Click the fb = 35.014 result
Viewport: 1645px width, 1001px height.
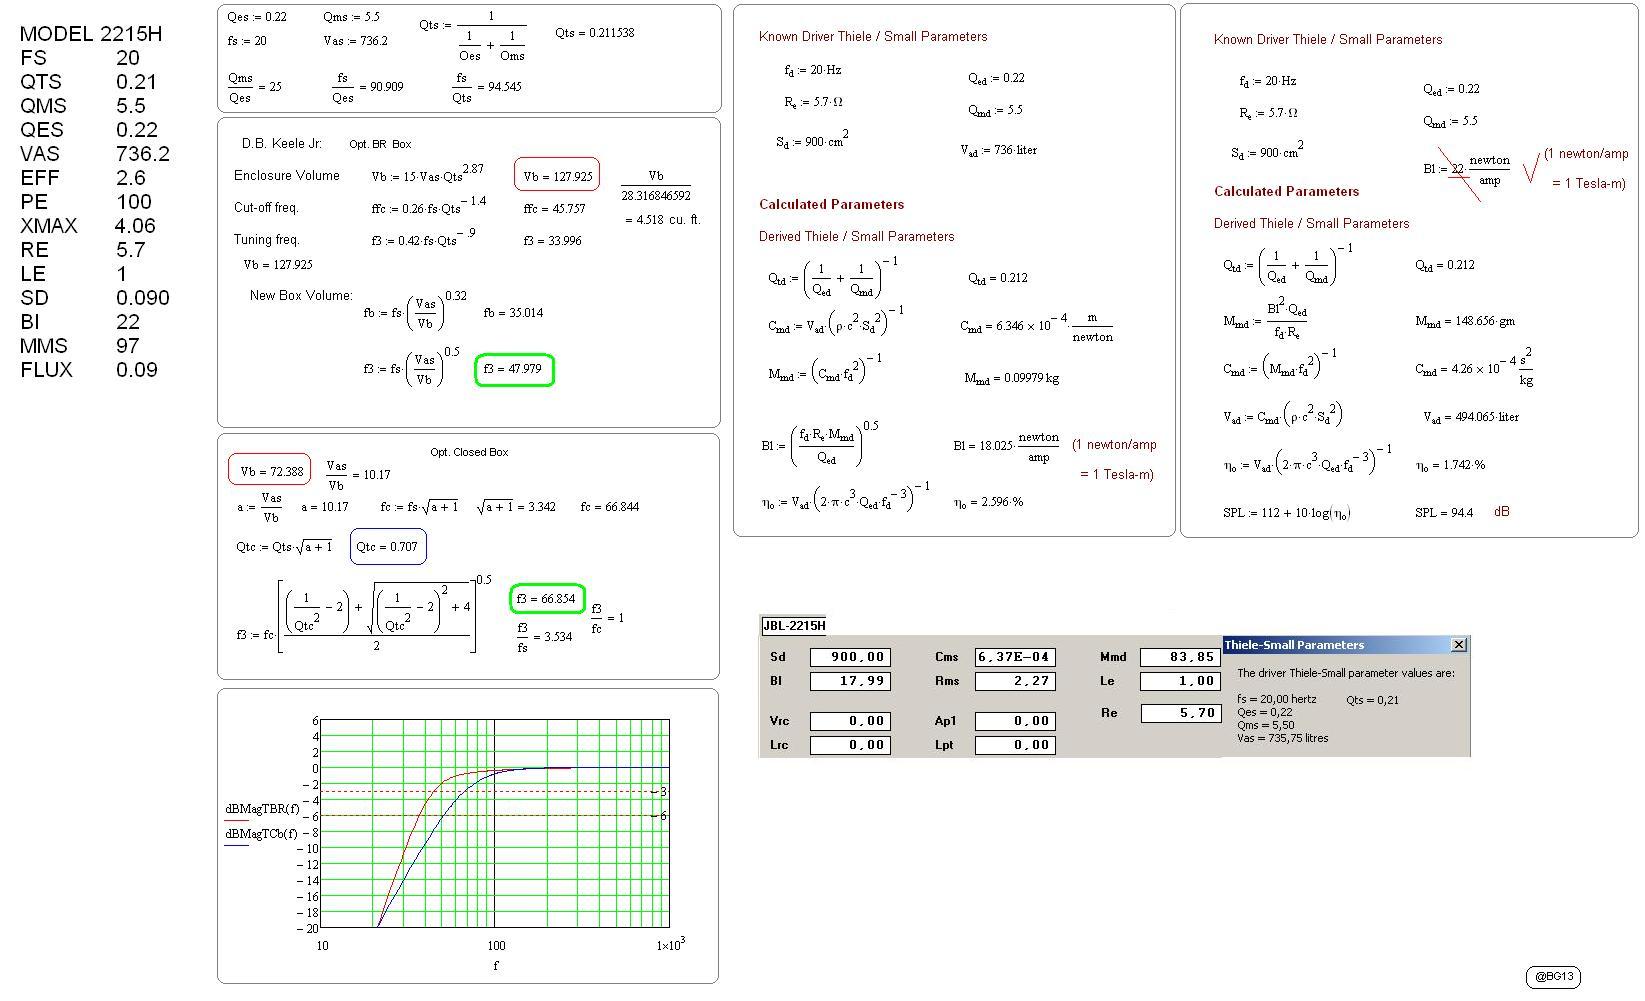(513, 313)
